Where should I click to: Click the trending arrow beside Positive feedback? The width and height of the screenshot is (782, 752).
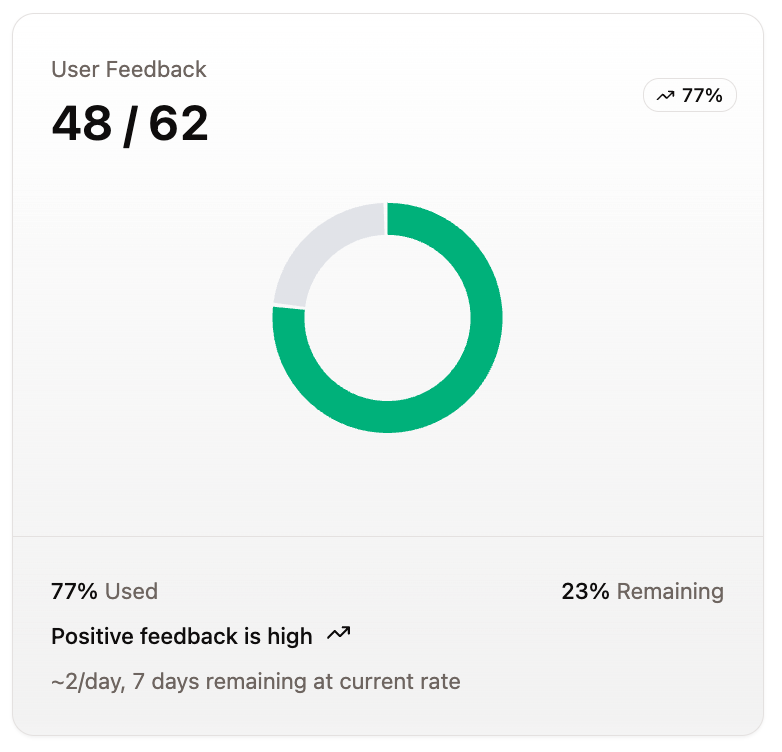tap(339, 634)
